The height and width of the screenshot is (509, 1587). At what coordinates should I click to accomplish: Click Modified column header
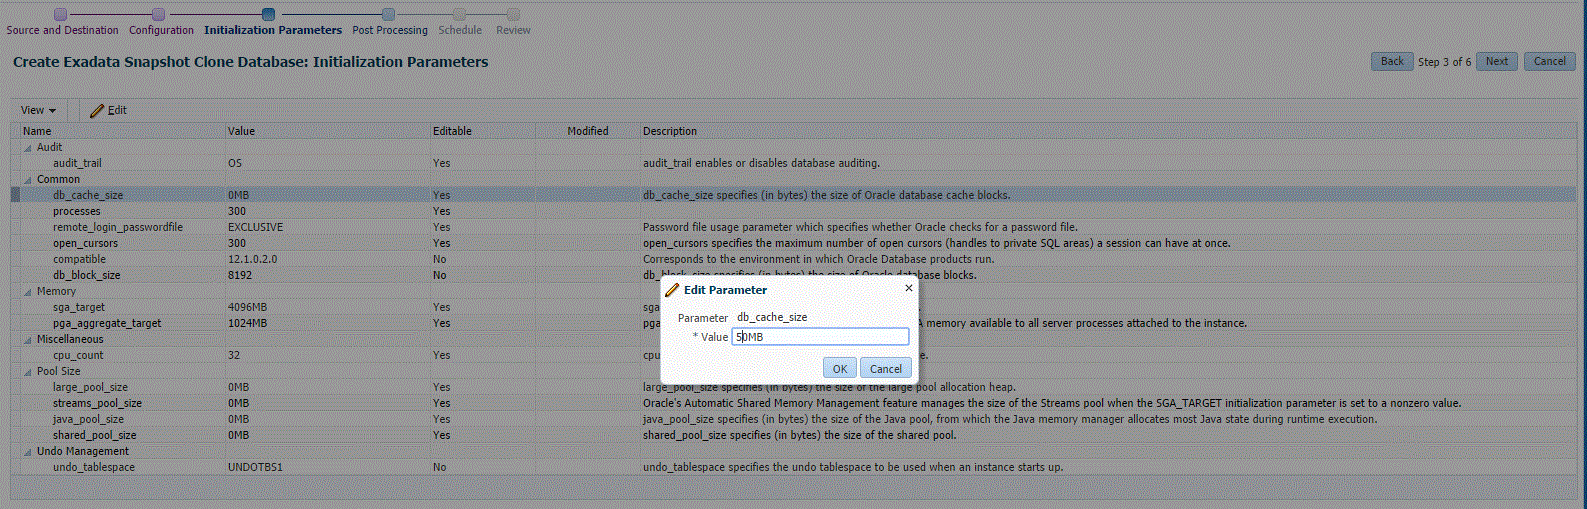(588, 131)
